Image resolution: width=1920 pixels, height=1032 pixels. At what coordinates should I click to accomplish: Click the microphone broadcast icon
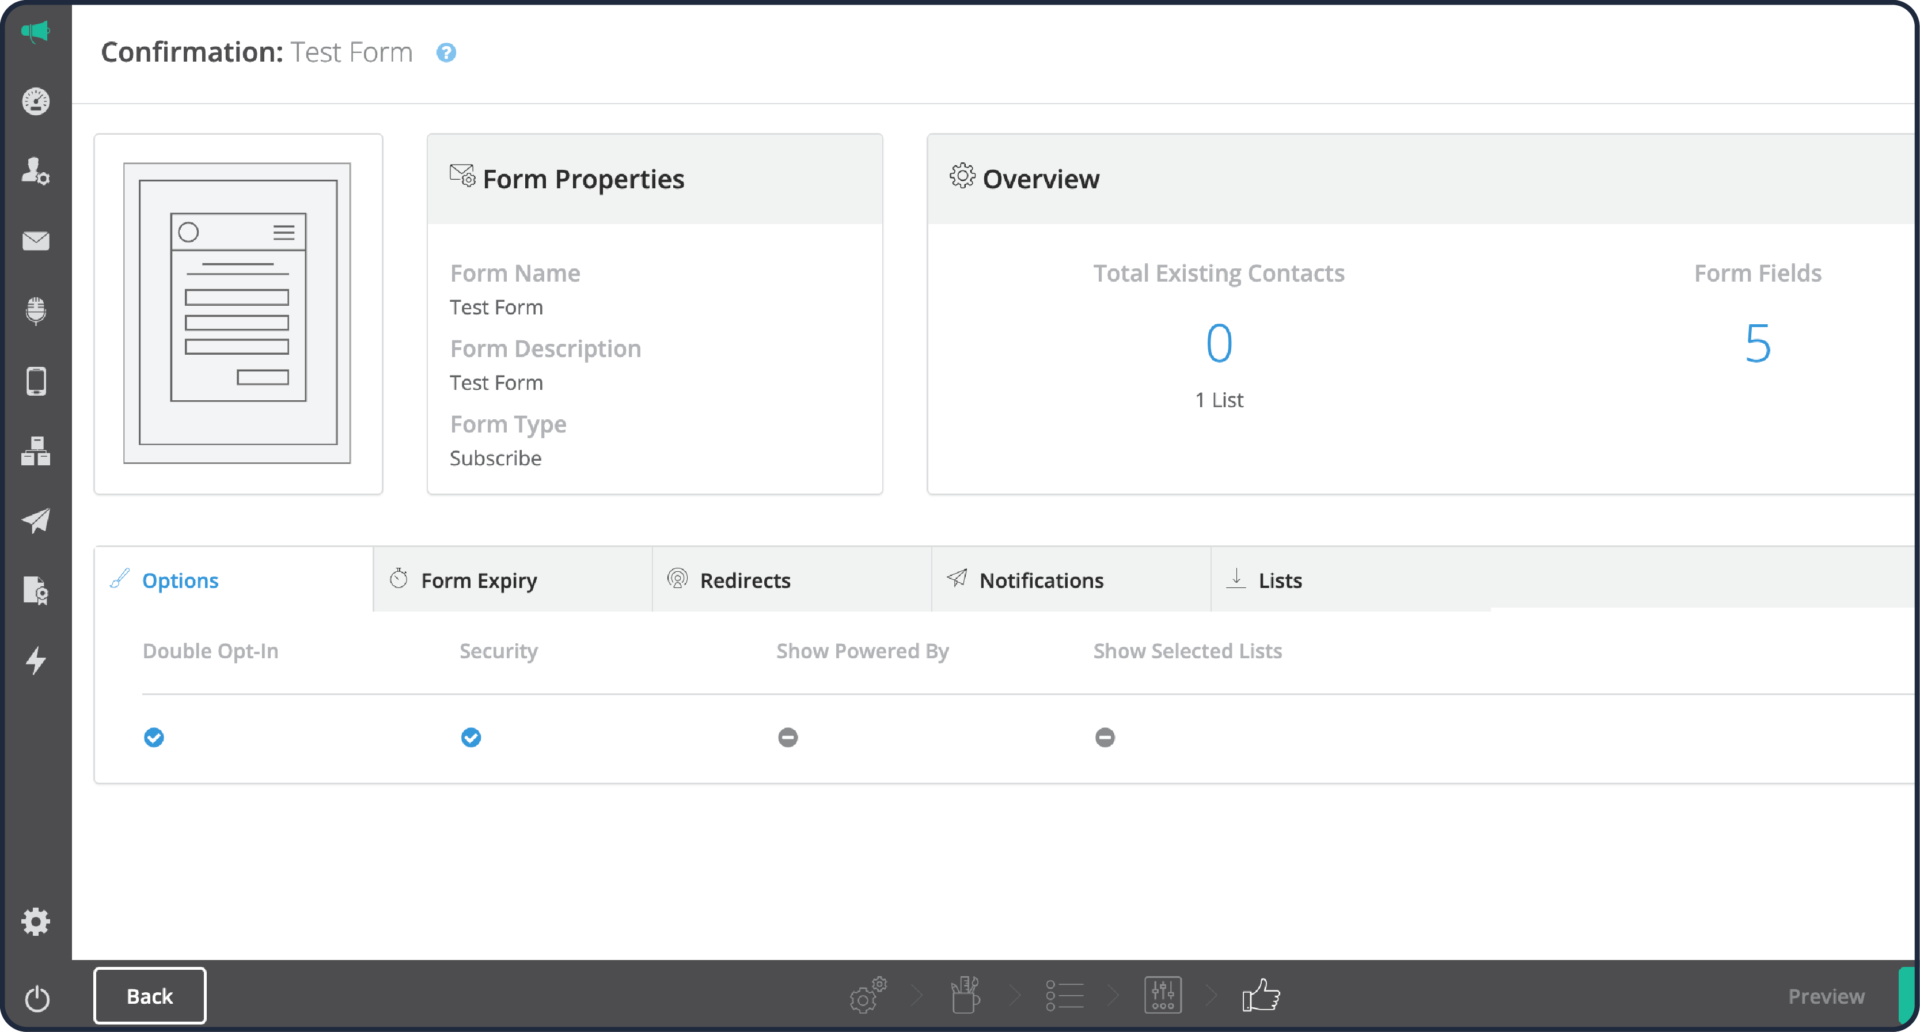(x=36, y=311)
